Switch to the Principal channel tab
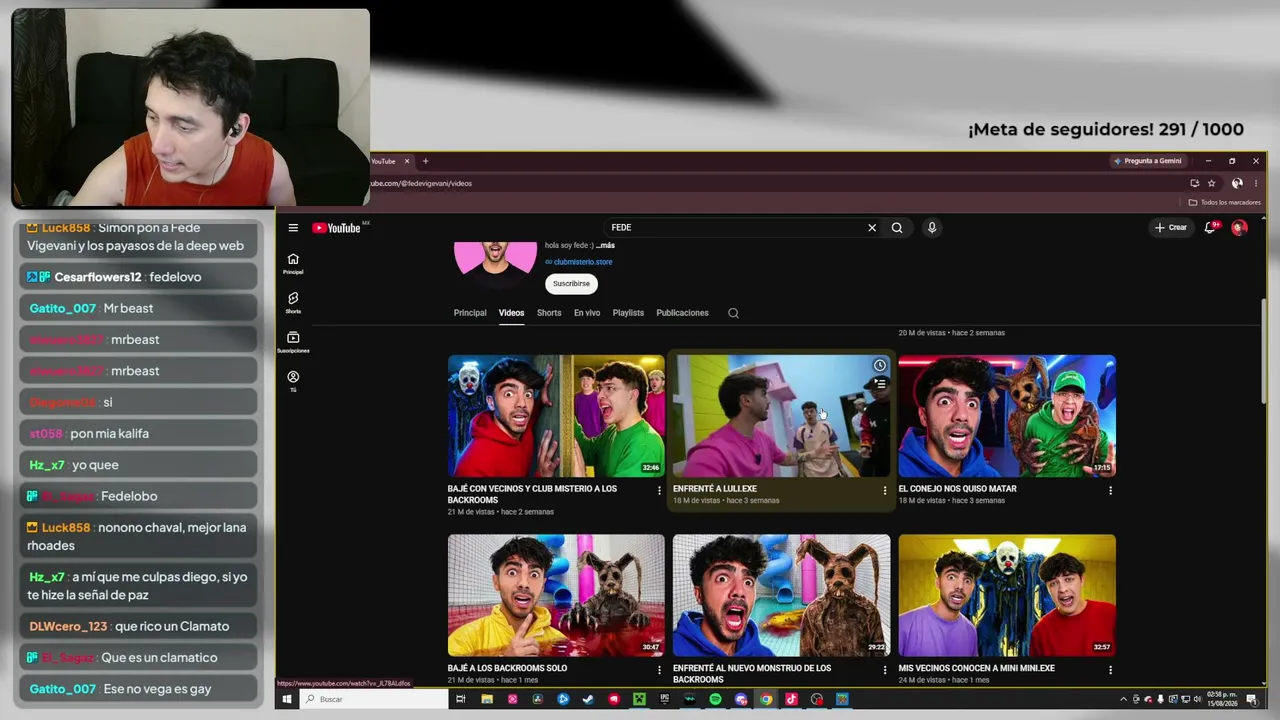Image resolution: width=1280 pixels, height=720 pixels. [470, 313]
